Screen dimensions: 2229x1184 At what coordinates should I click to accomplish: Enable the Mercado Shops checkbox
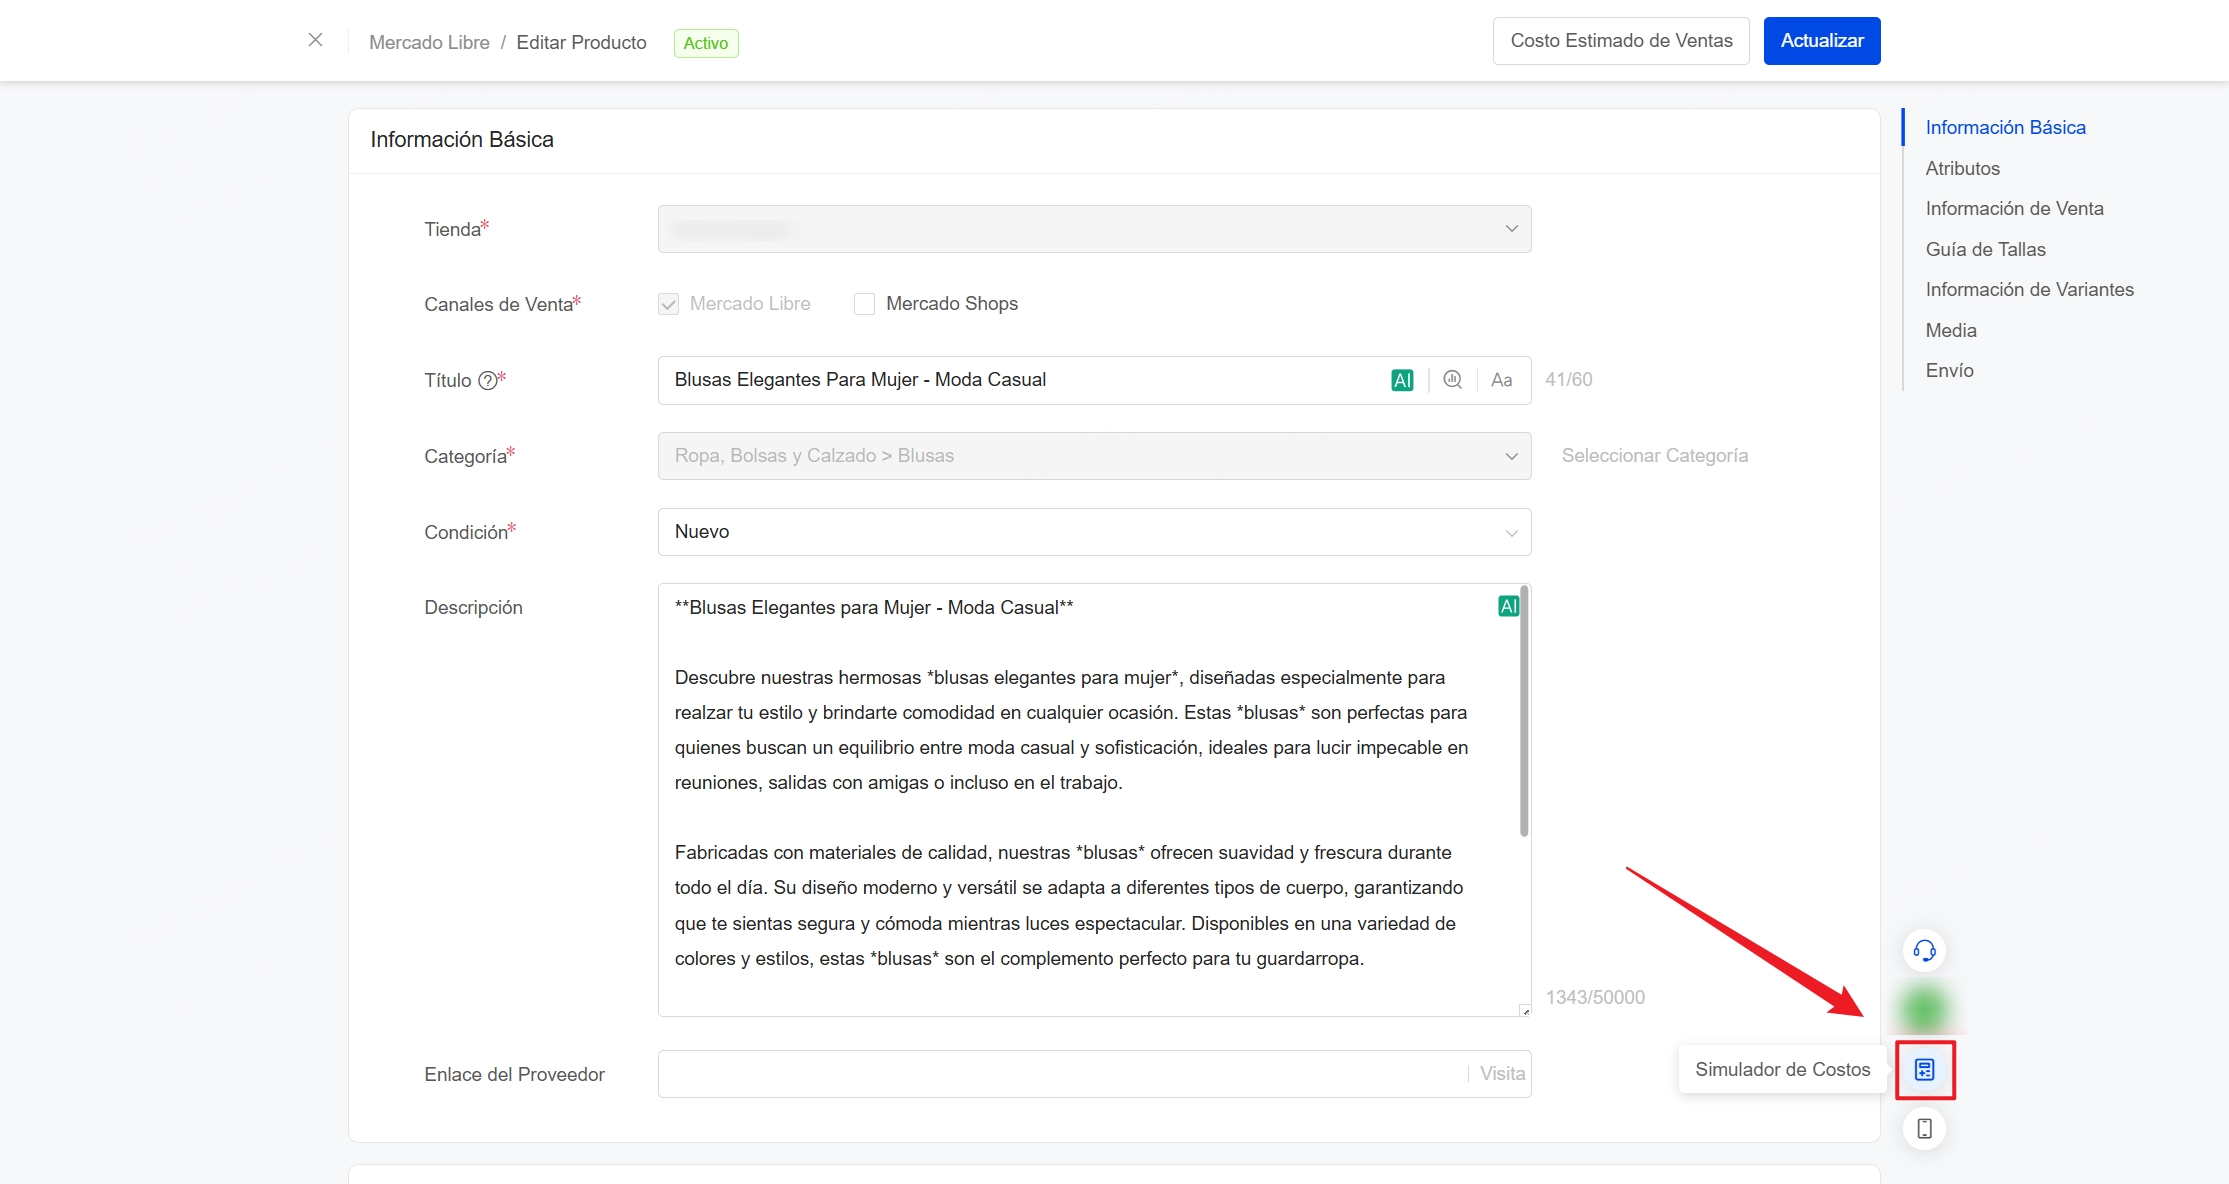click(864, 304)
